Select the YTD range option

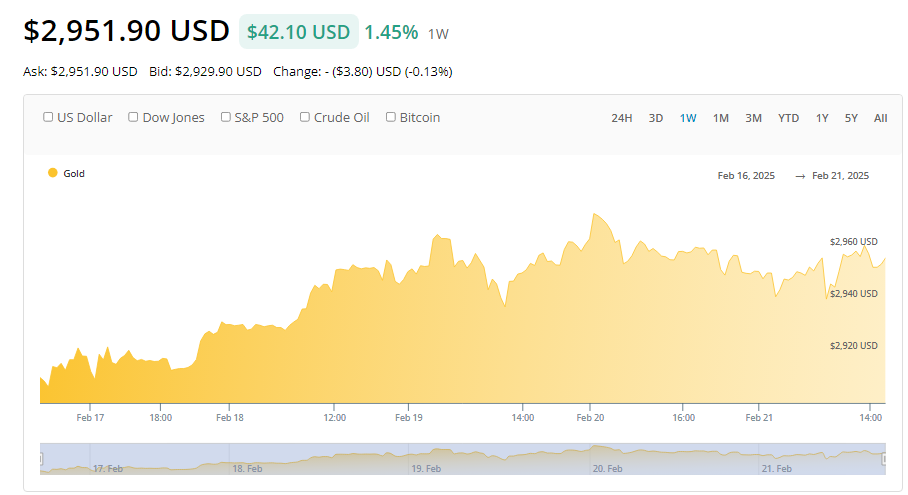788,118
